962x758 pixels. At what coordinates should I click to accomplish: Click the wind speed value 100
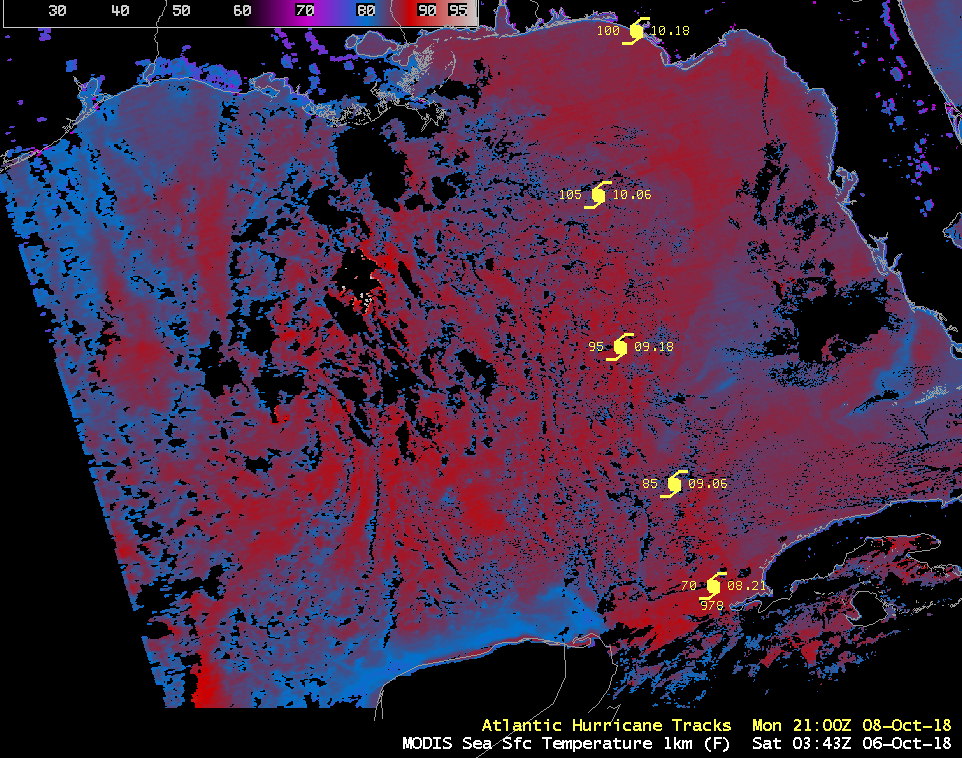pyautogui.click(x=609, y=31)
